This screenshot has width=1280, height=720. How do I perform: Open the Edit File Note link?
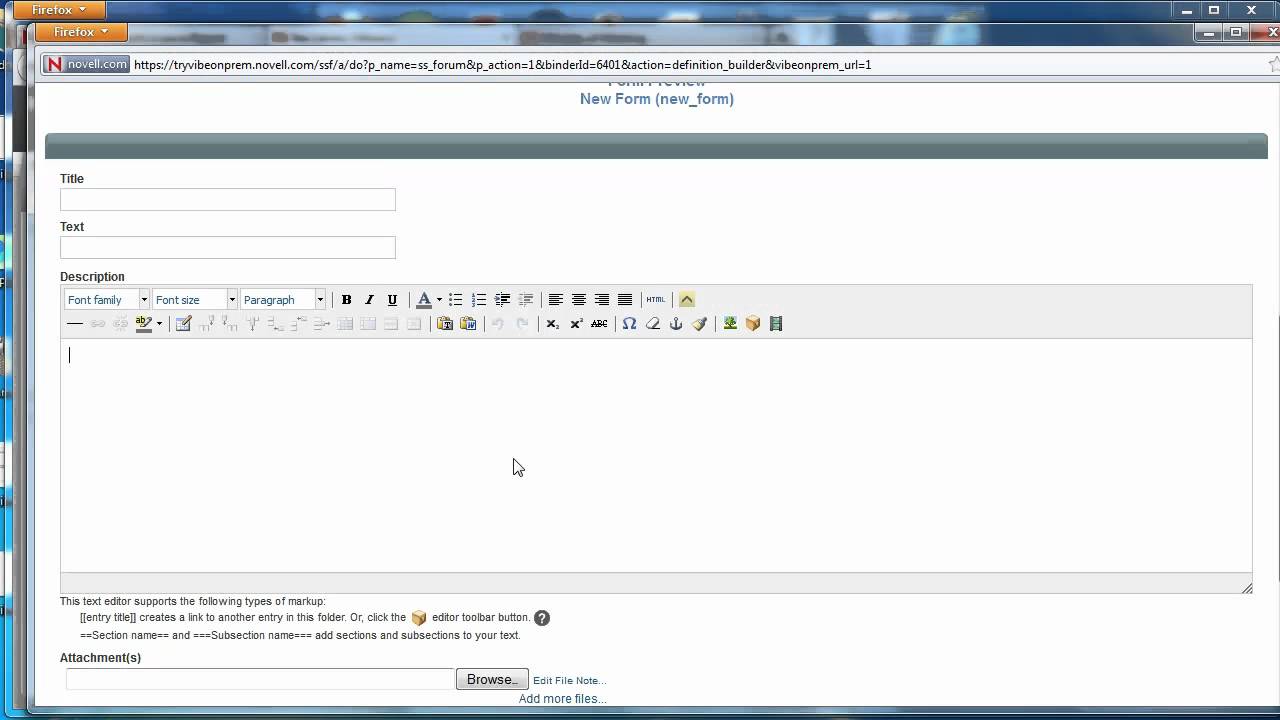[570, 681]
